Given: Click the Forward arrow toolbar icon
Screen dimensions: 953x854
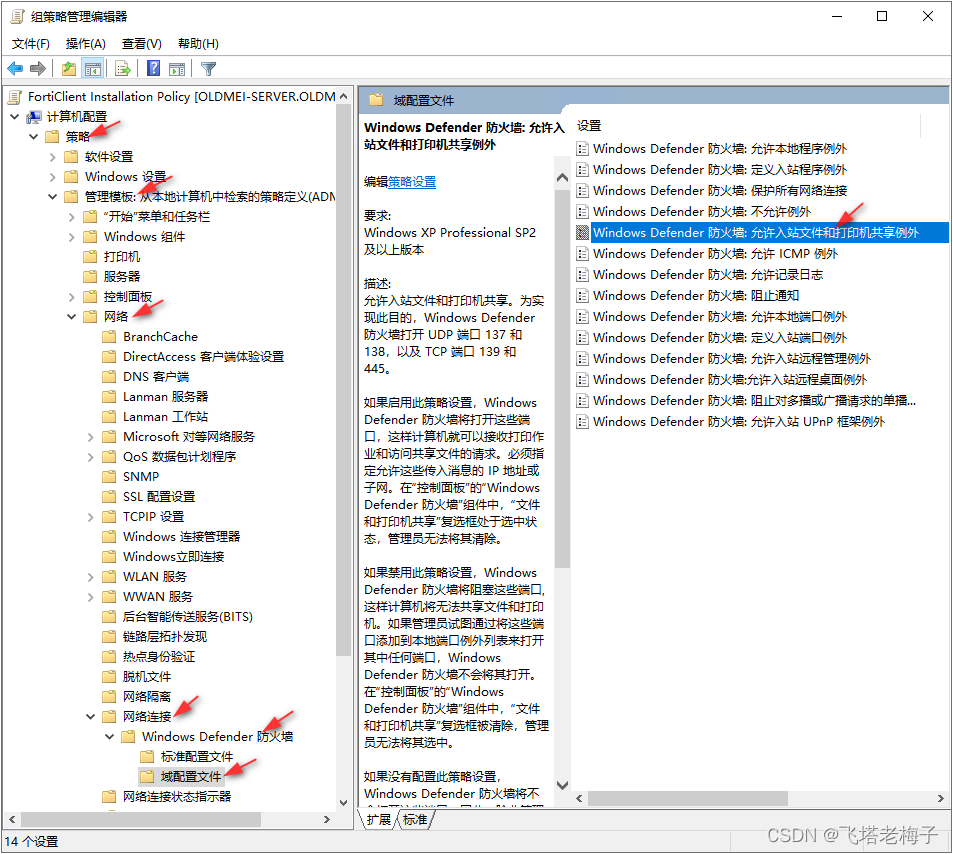Looking at the screenshot, I should [38, 69].
